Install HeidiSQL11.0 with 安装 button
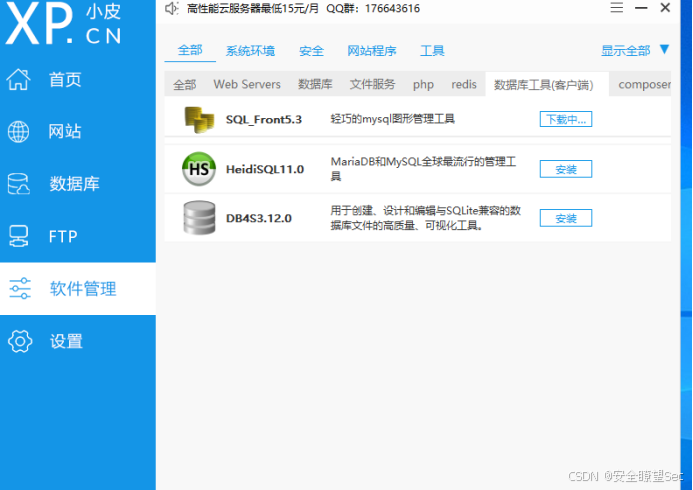Screen dimensions: 693x490 [566, 169]
